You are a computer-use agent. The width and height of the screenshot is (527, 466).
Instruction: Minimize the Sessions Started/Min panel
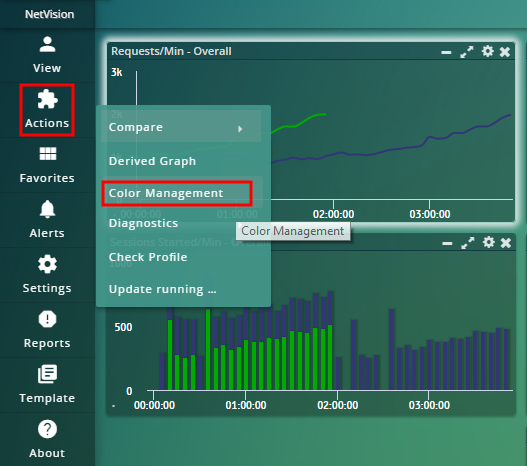pyautogui.click(x=447, y=243)
